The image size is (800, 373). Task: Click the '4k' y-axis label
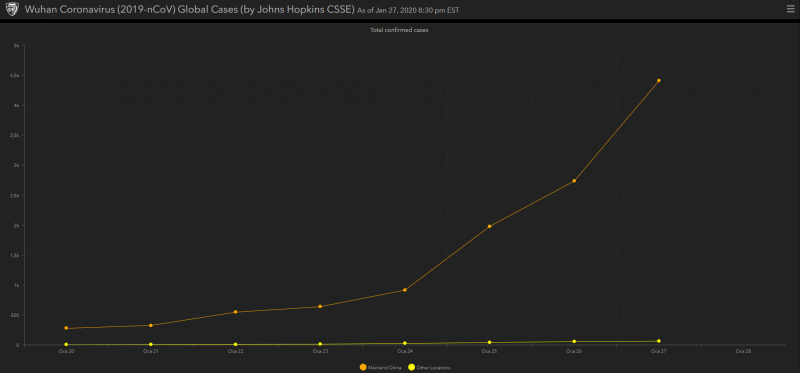point(16,106)
